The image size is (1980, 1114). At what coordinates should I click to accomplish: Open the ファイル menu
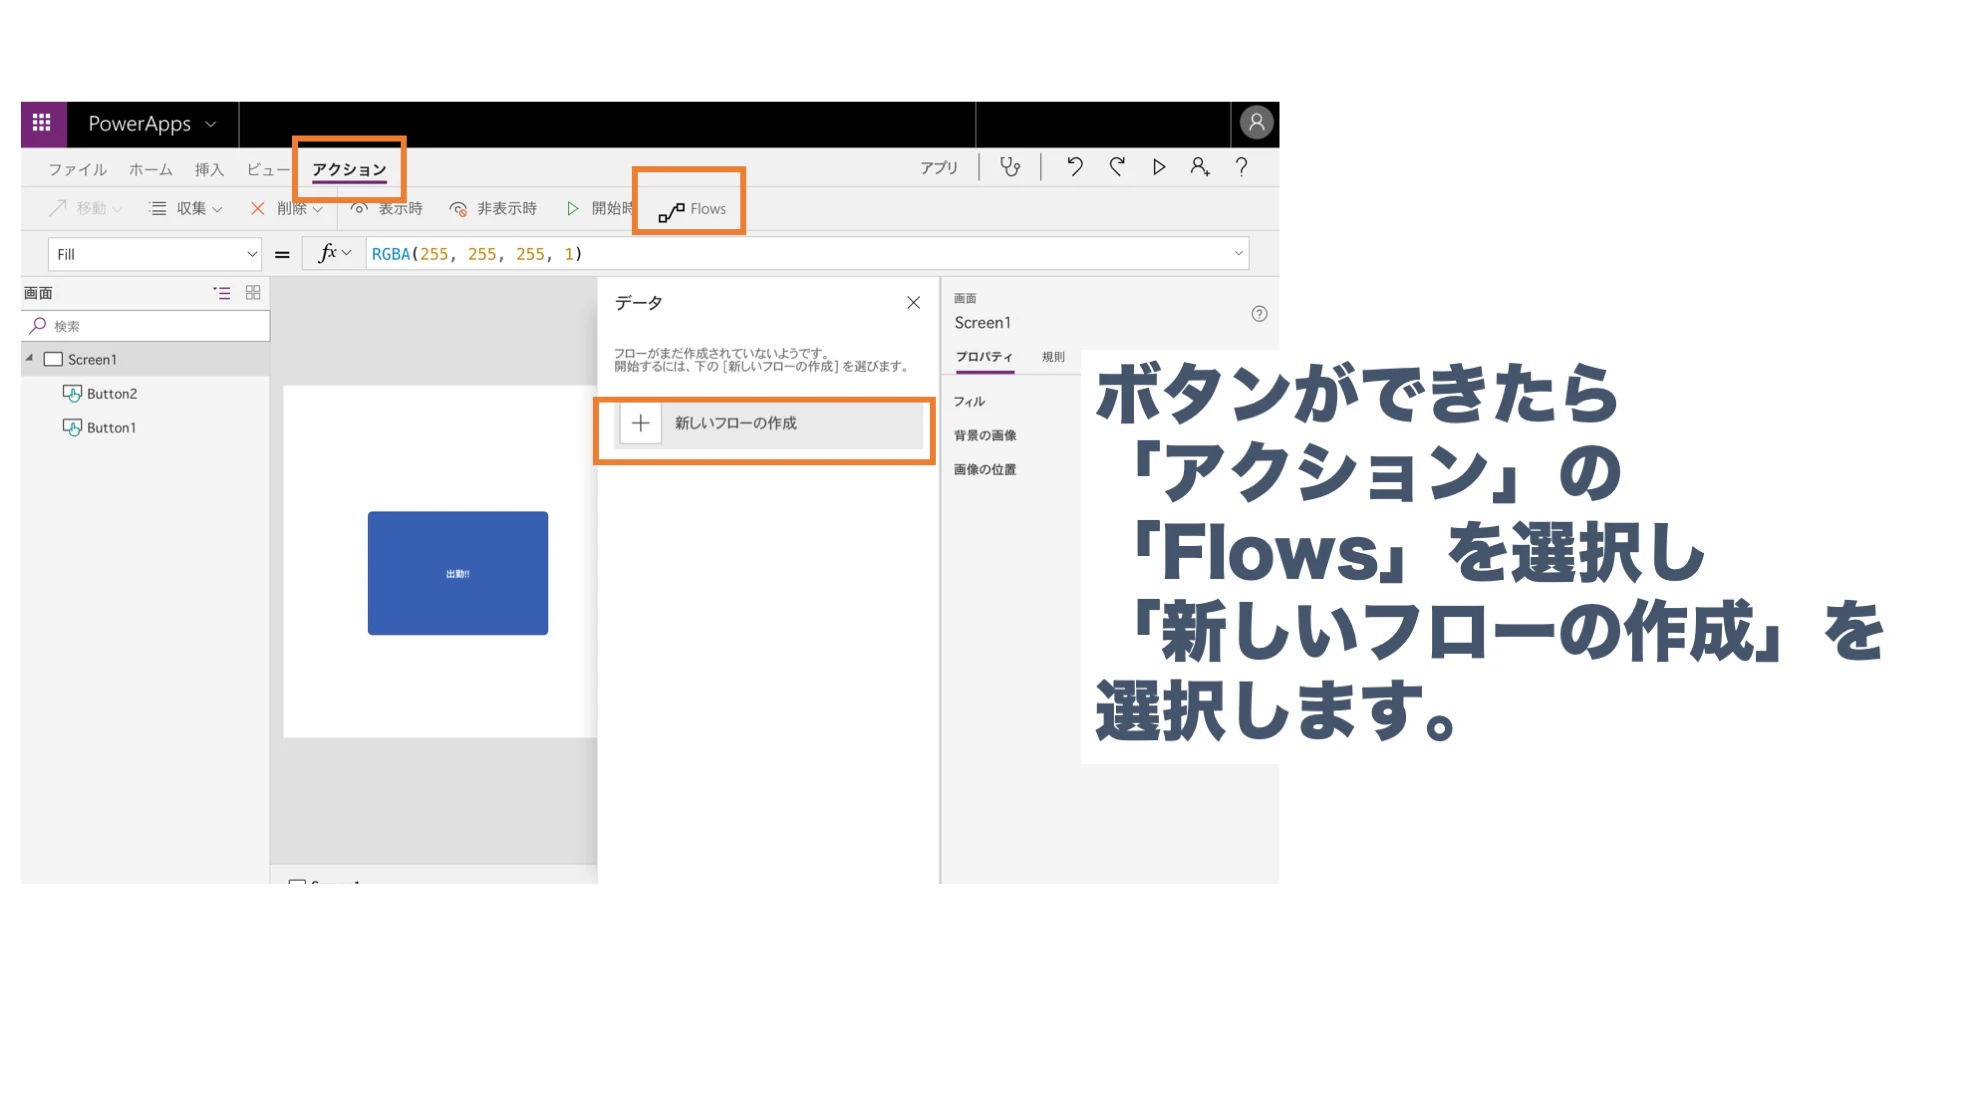click(x=78, y=170)
